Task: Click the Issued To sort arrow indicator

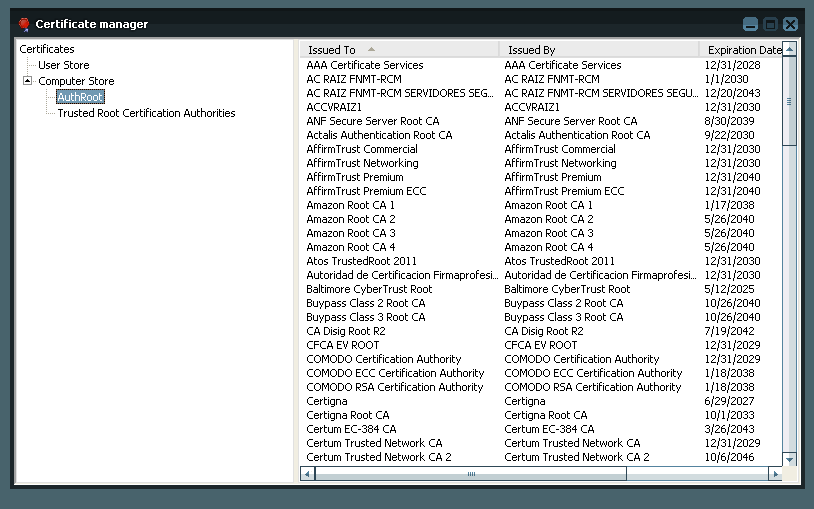Action: [371, 49]
